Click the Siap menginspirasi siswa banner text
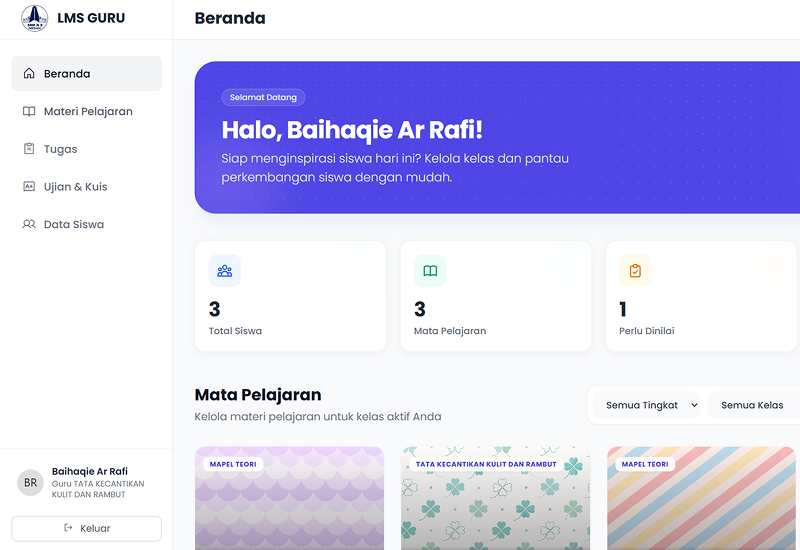The height and width of the screenshot is (550, 800). click(395, 168)
